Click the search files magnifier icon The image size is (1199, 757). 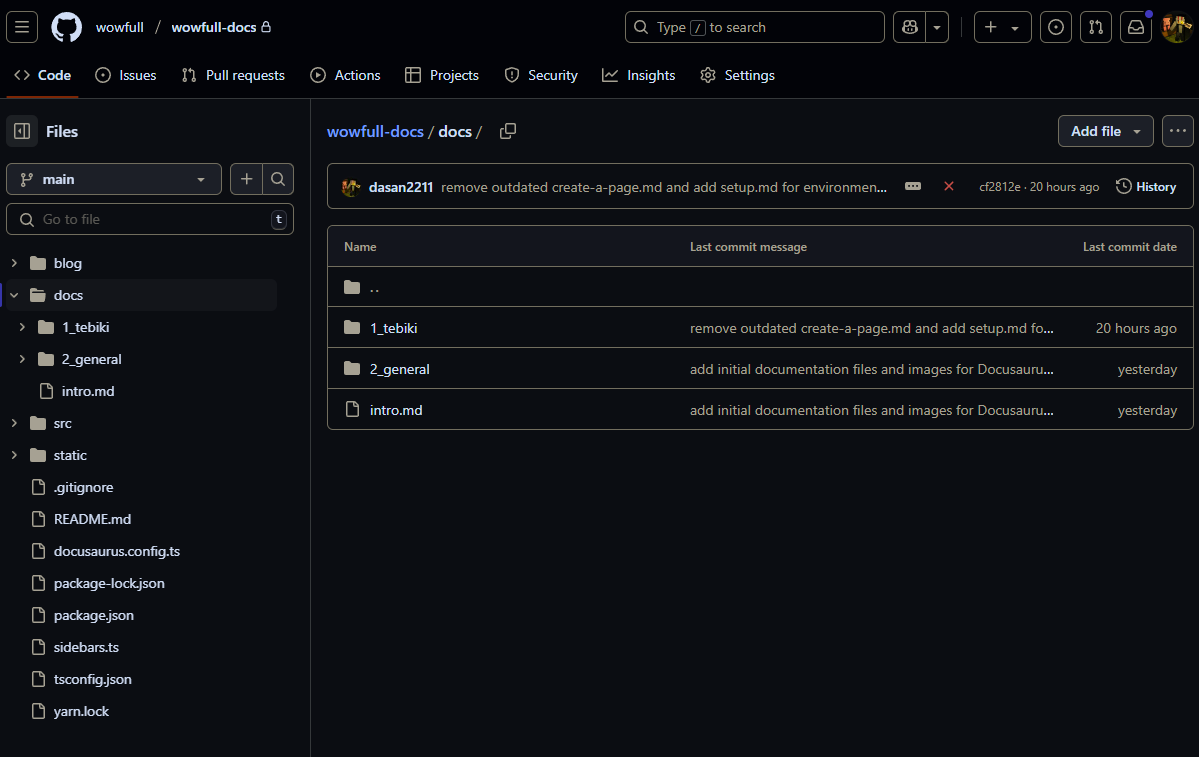tap(278, 179)
